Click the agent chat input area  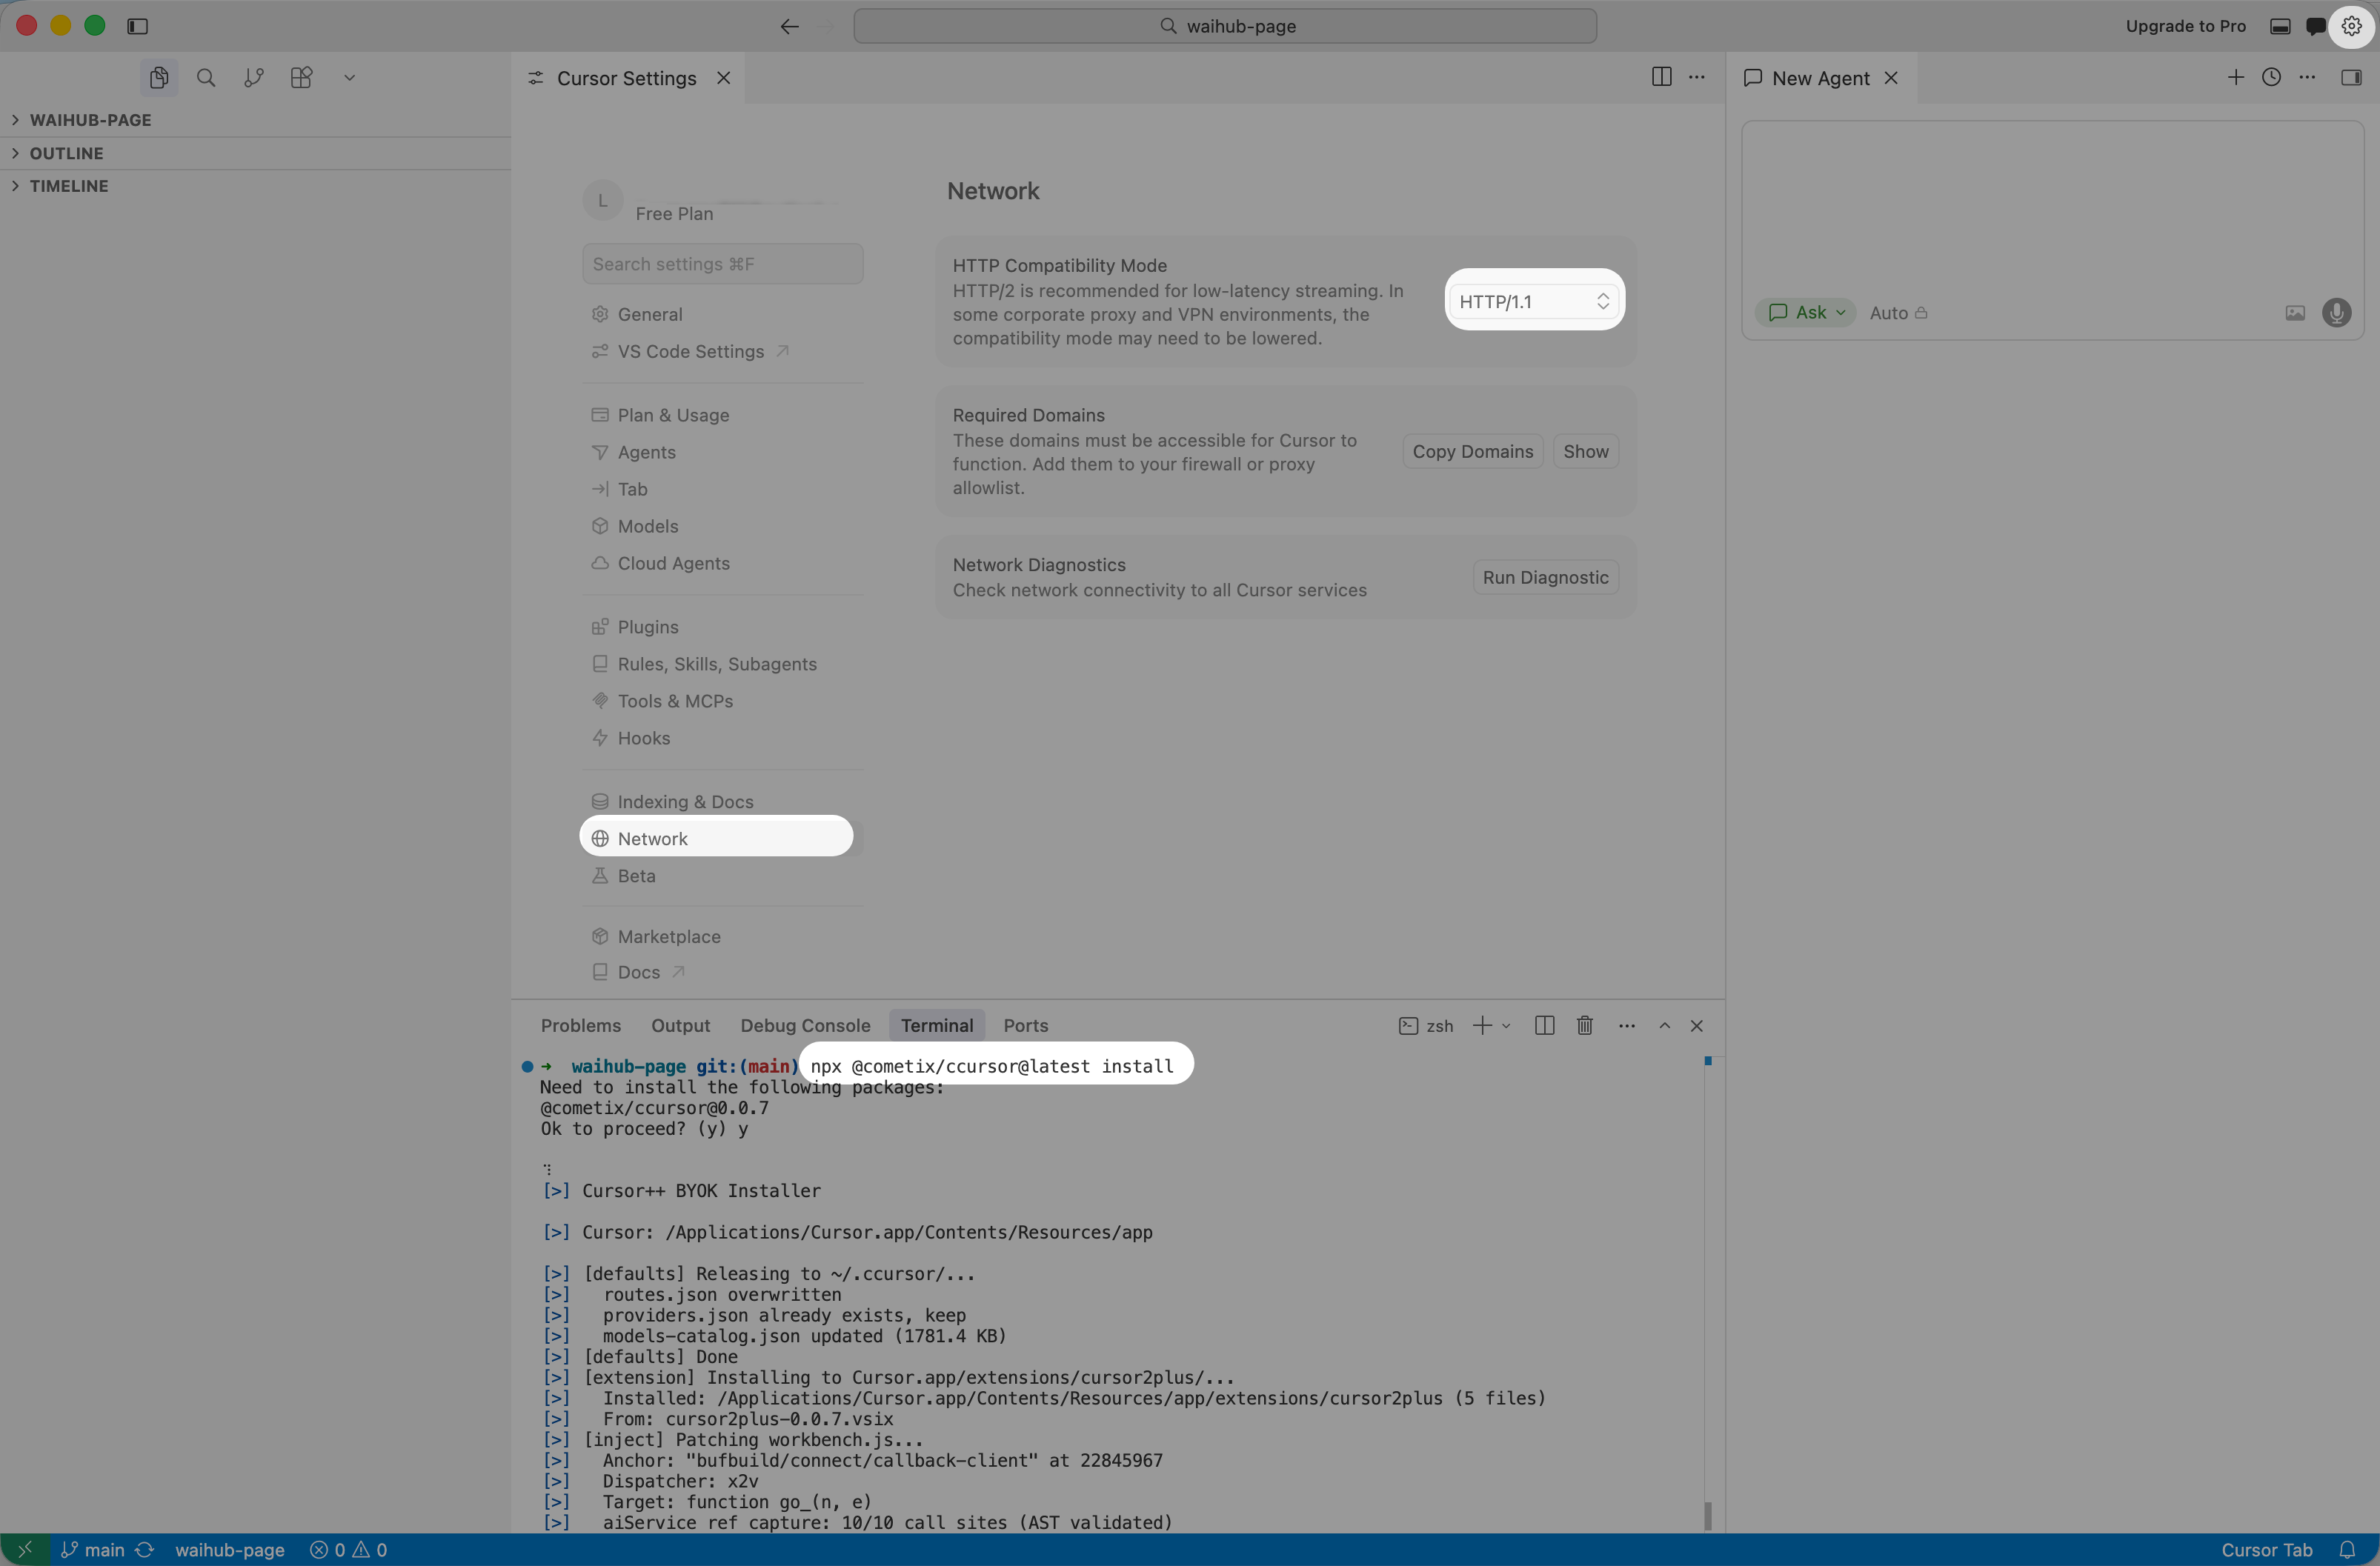[2052, 210]
